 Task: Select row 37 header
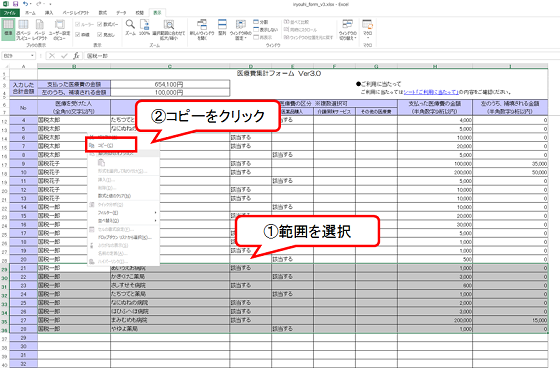pos(5,338)
